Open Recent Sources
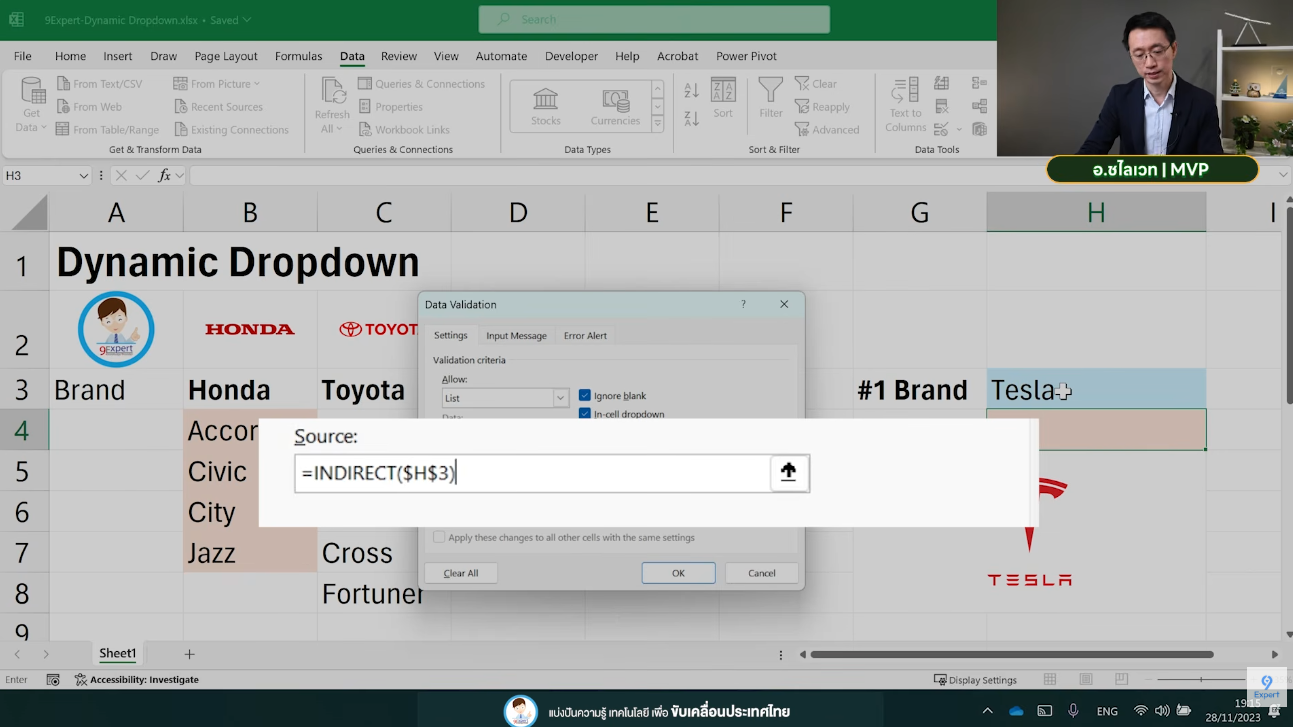The height and width of the screenshot is (727, 1293). tap(218, 107)
